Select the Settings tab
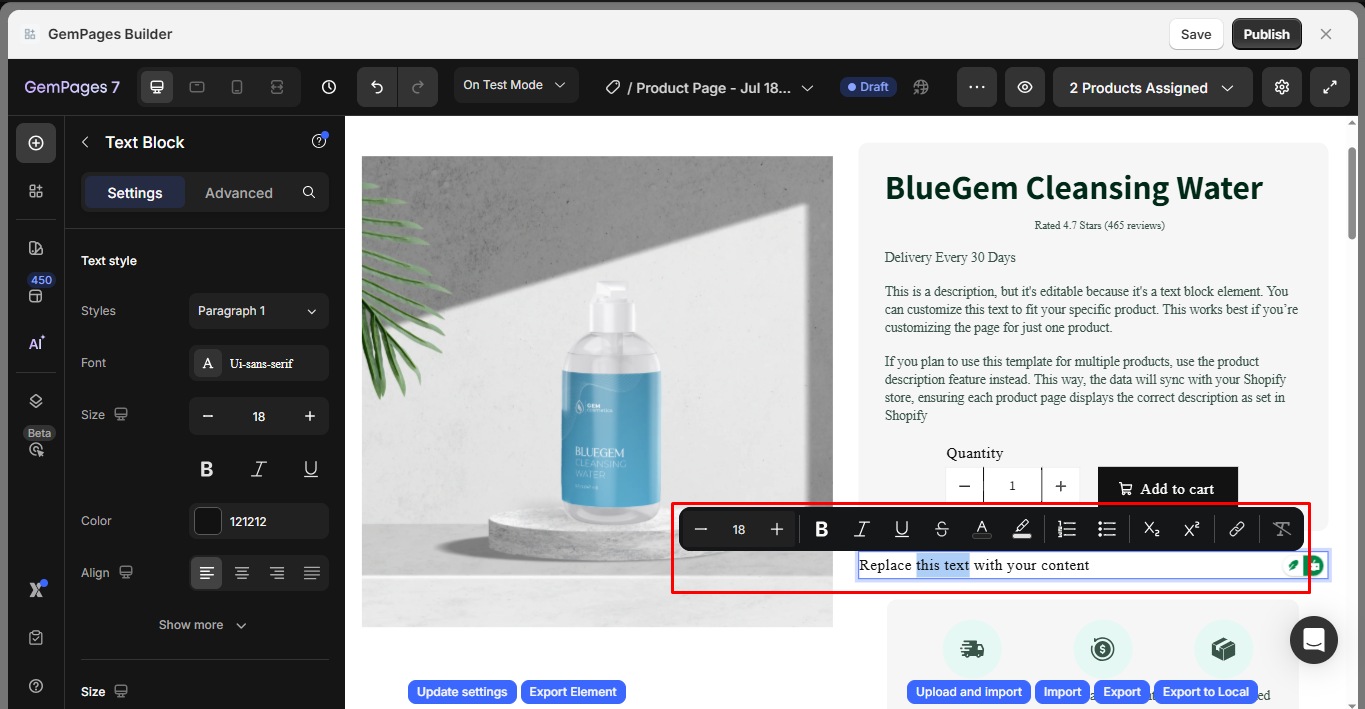Image resolution: width=1365 pixels, height=709 pixels. pyautogui.click(x=135, y=193)
